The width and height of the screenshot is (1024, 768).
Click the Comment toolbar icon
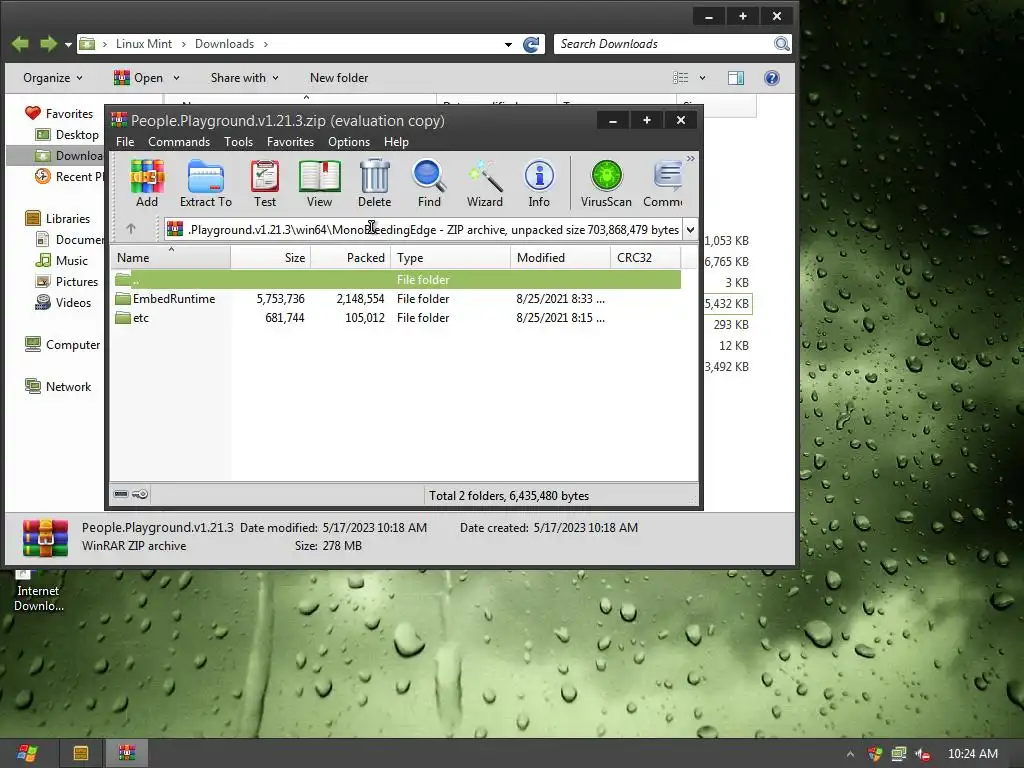coord(663,184)
